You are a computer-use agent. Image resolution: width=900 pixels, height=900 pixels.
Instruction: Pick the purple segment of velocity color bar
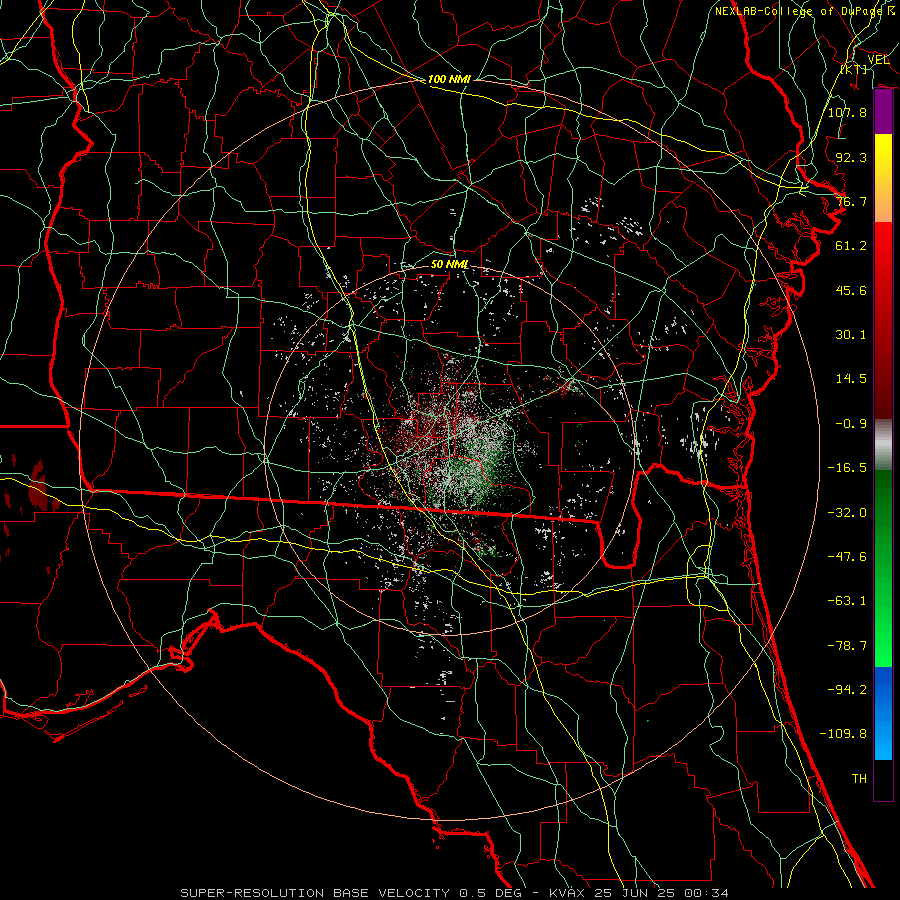883,112
